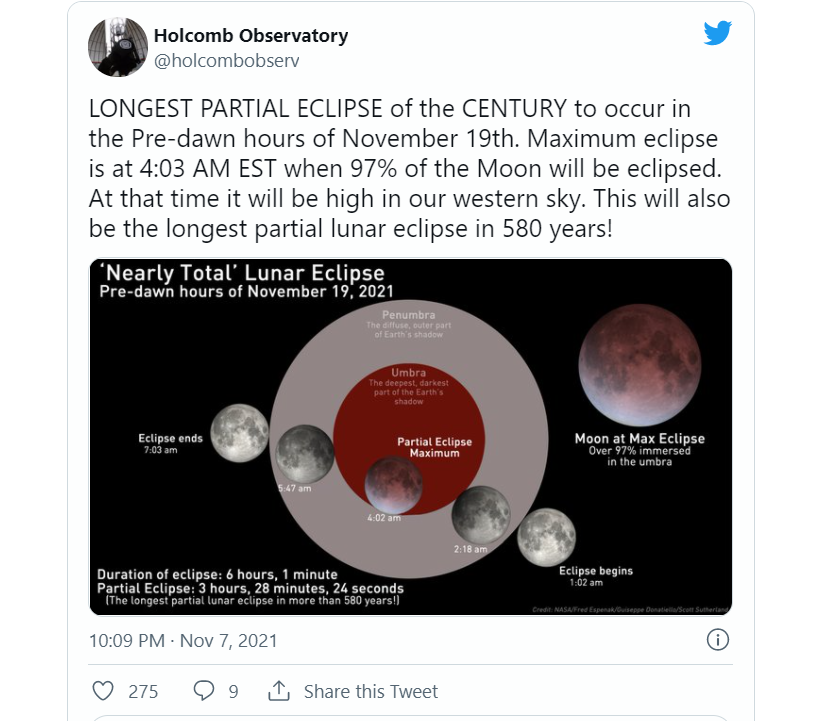The image size is (829, 721).
Task: Open replies via speech bubble icon
Action: click(x=204, y=691)
